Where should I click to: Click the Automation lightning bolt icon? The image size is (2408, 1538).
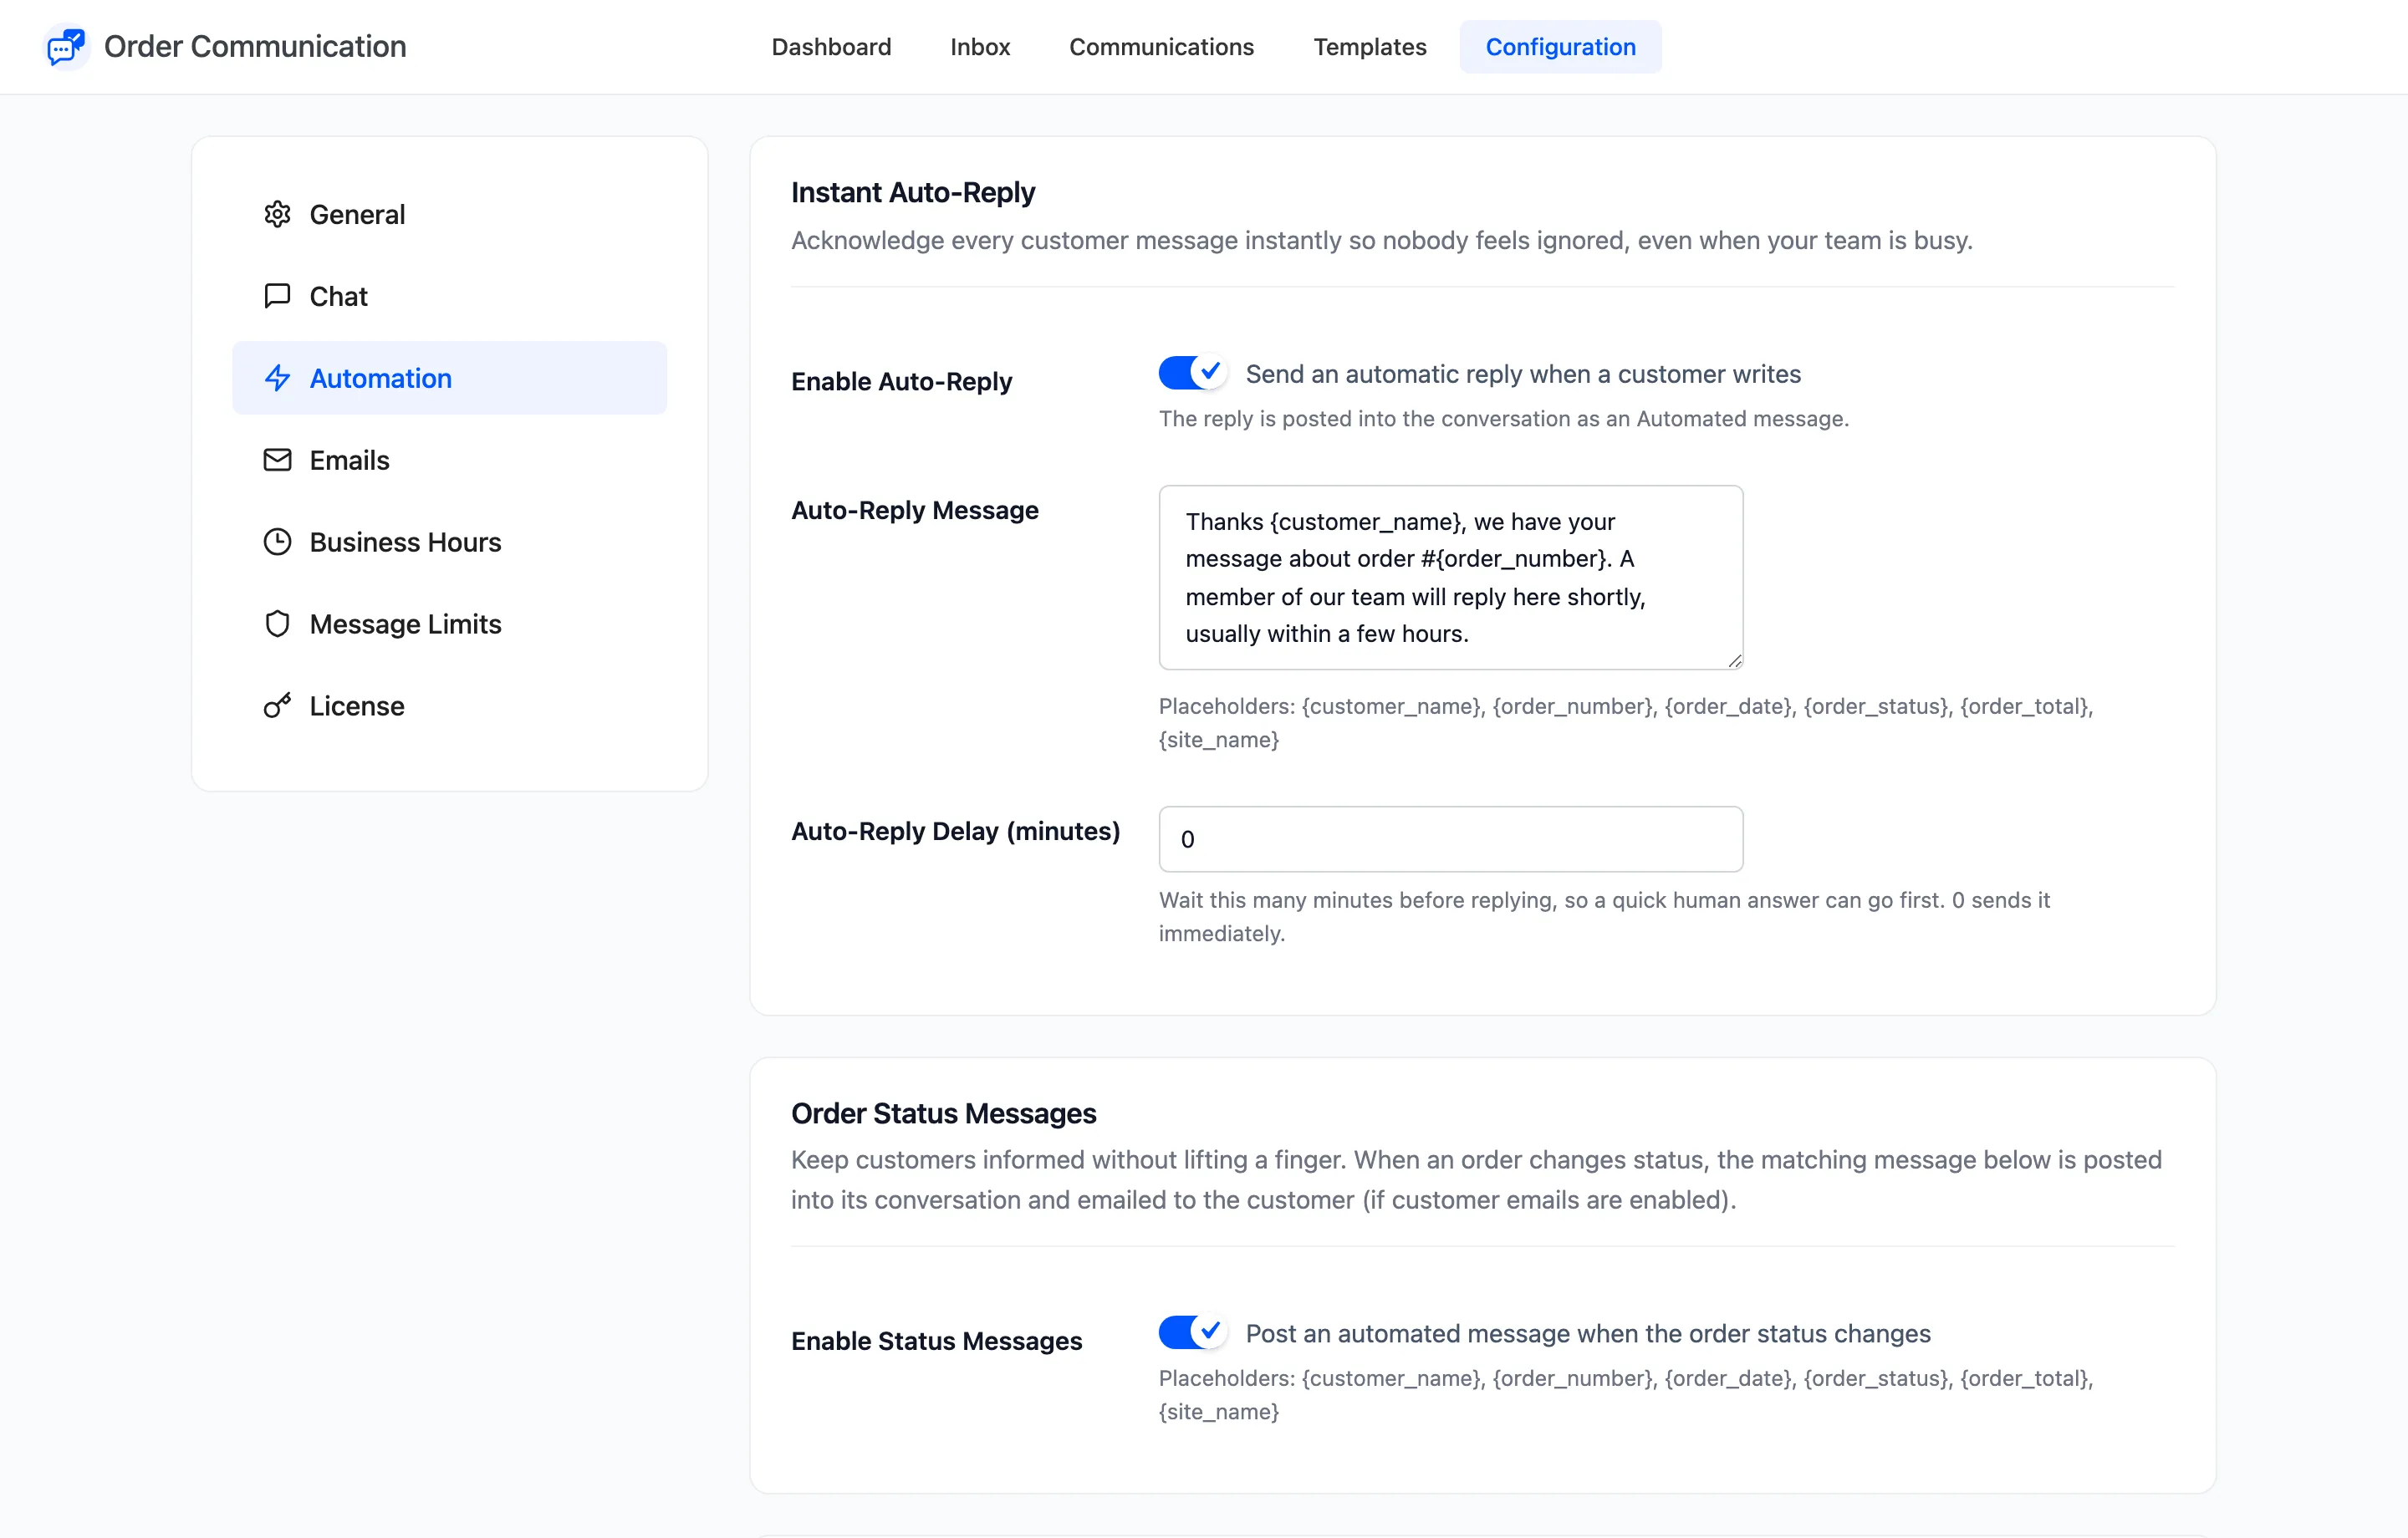(277, 378)
